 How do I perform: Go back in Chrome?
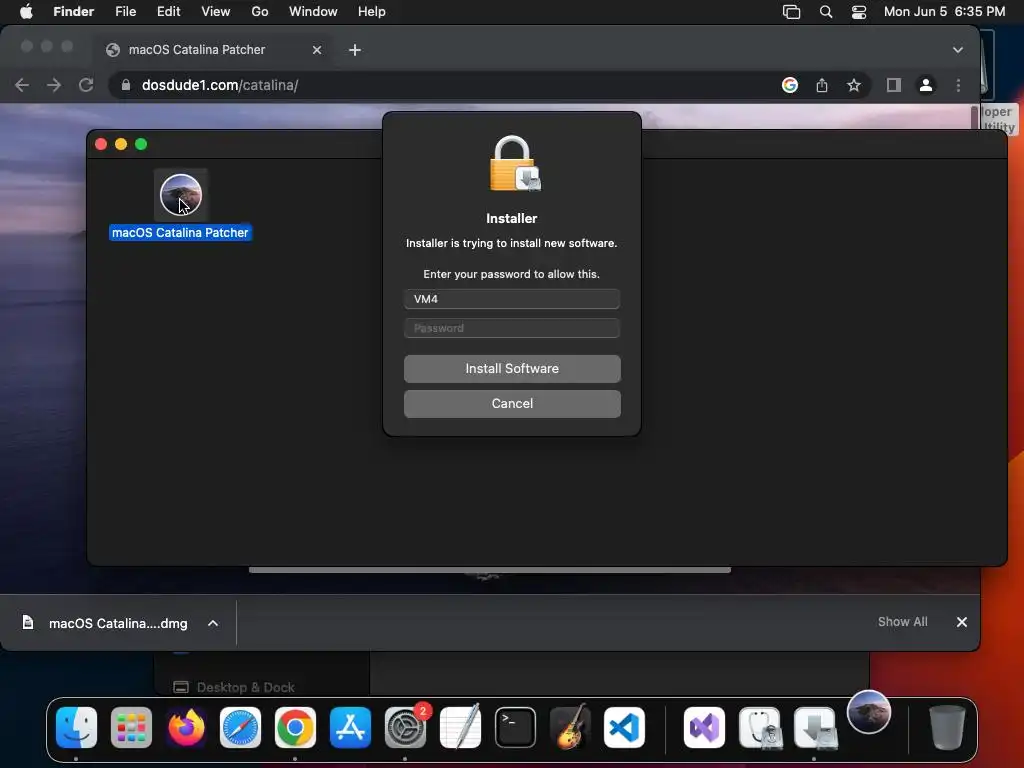coord(22,85)
